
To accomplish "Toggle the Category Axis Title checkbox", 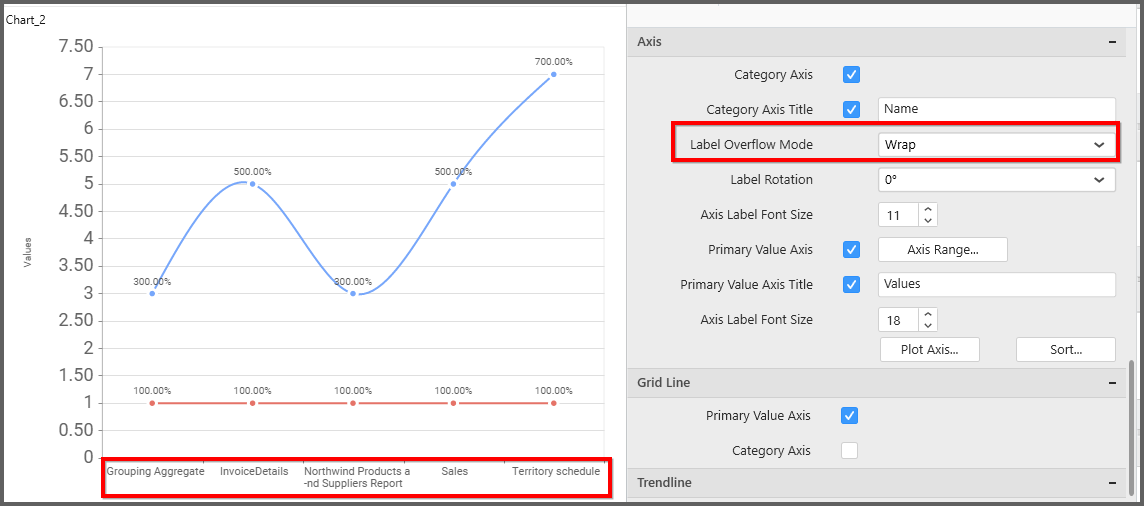I will point(852,110).
